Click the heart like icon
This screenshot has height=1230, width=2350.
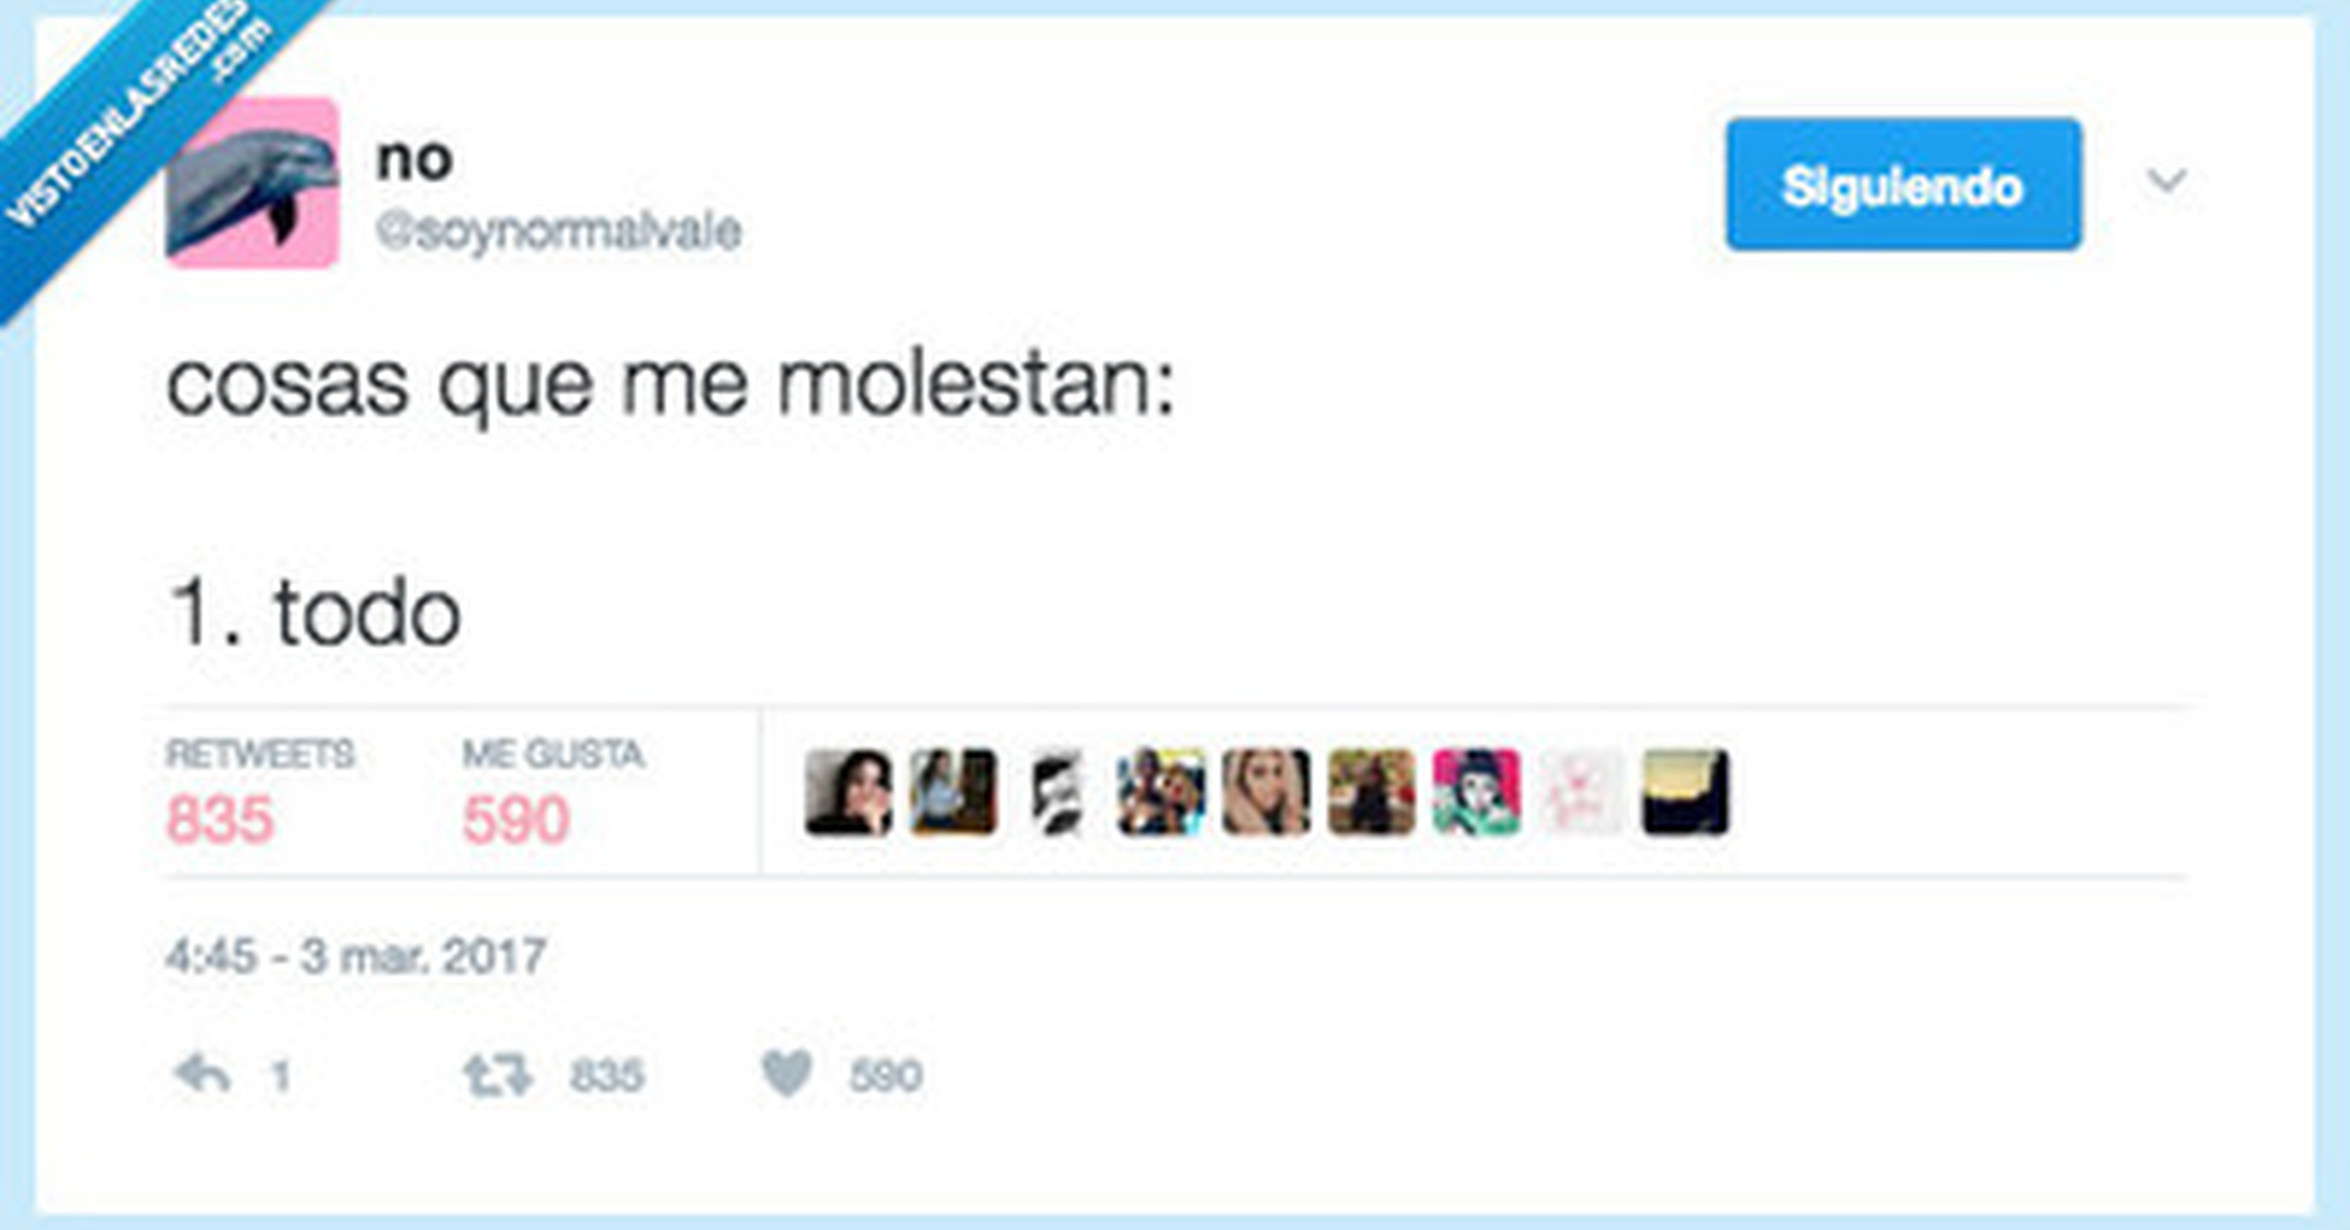[x=787, y=1073]
